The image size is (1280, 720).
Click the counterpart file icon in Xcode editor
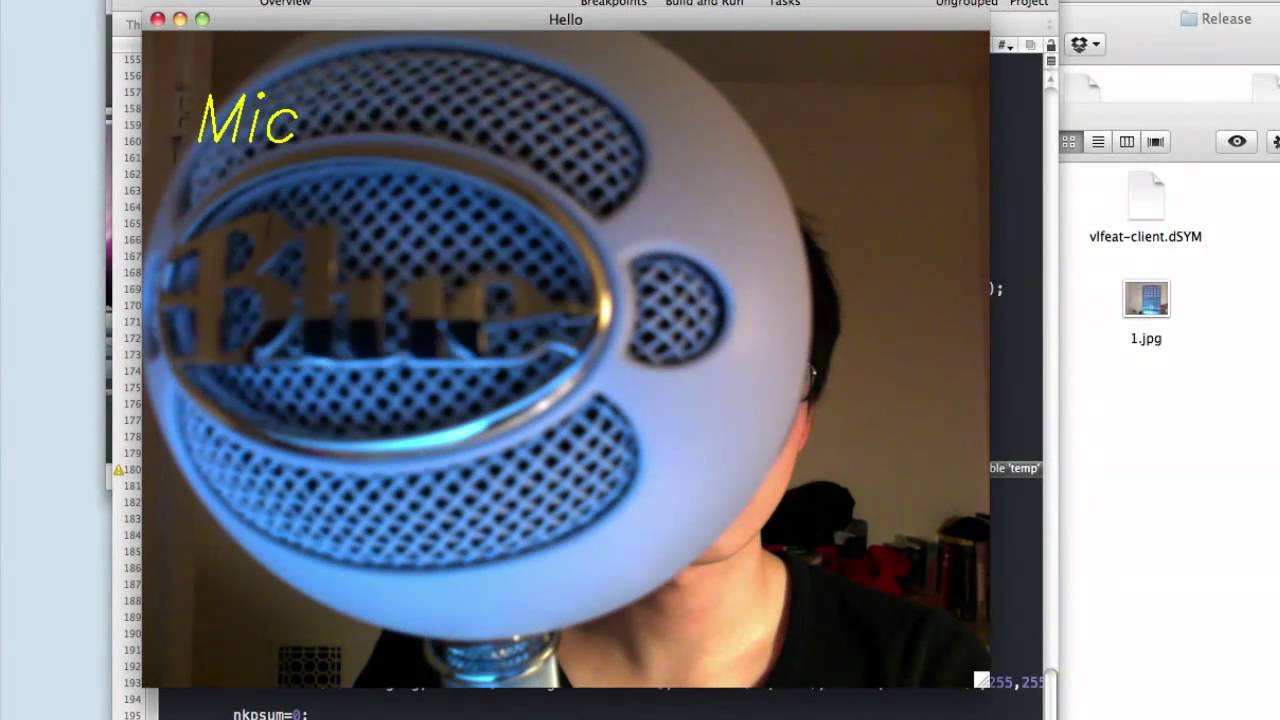coord(1030,46)
